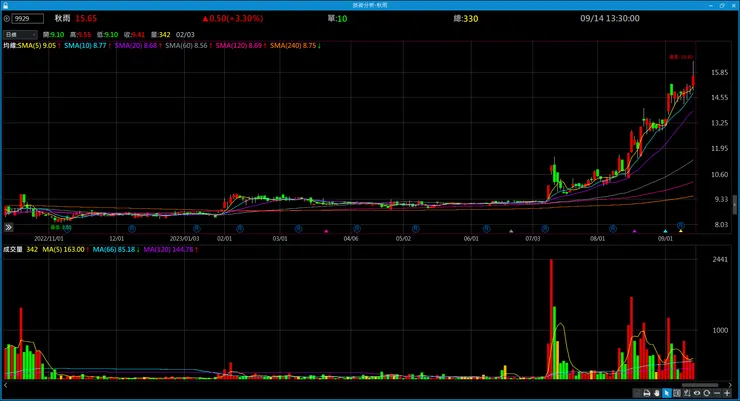Click the last price 15.65
Viewport: 740px width, 401px height.
pos(86,18)
